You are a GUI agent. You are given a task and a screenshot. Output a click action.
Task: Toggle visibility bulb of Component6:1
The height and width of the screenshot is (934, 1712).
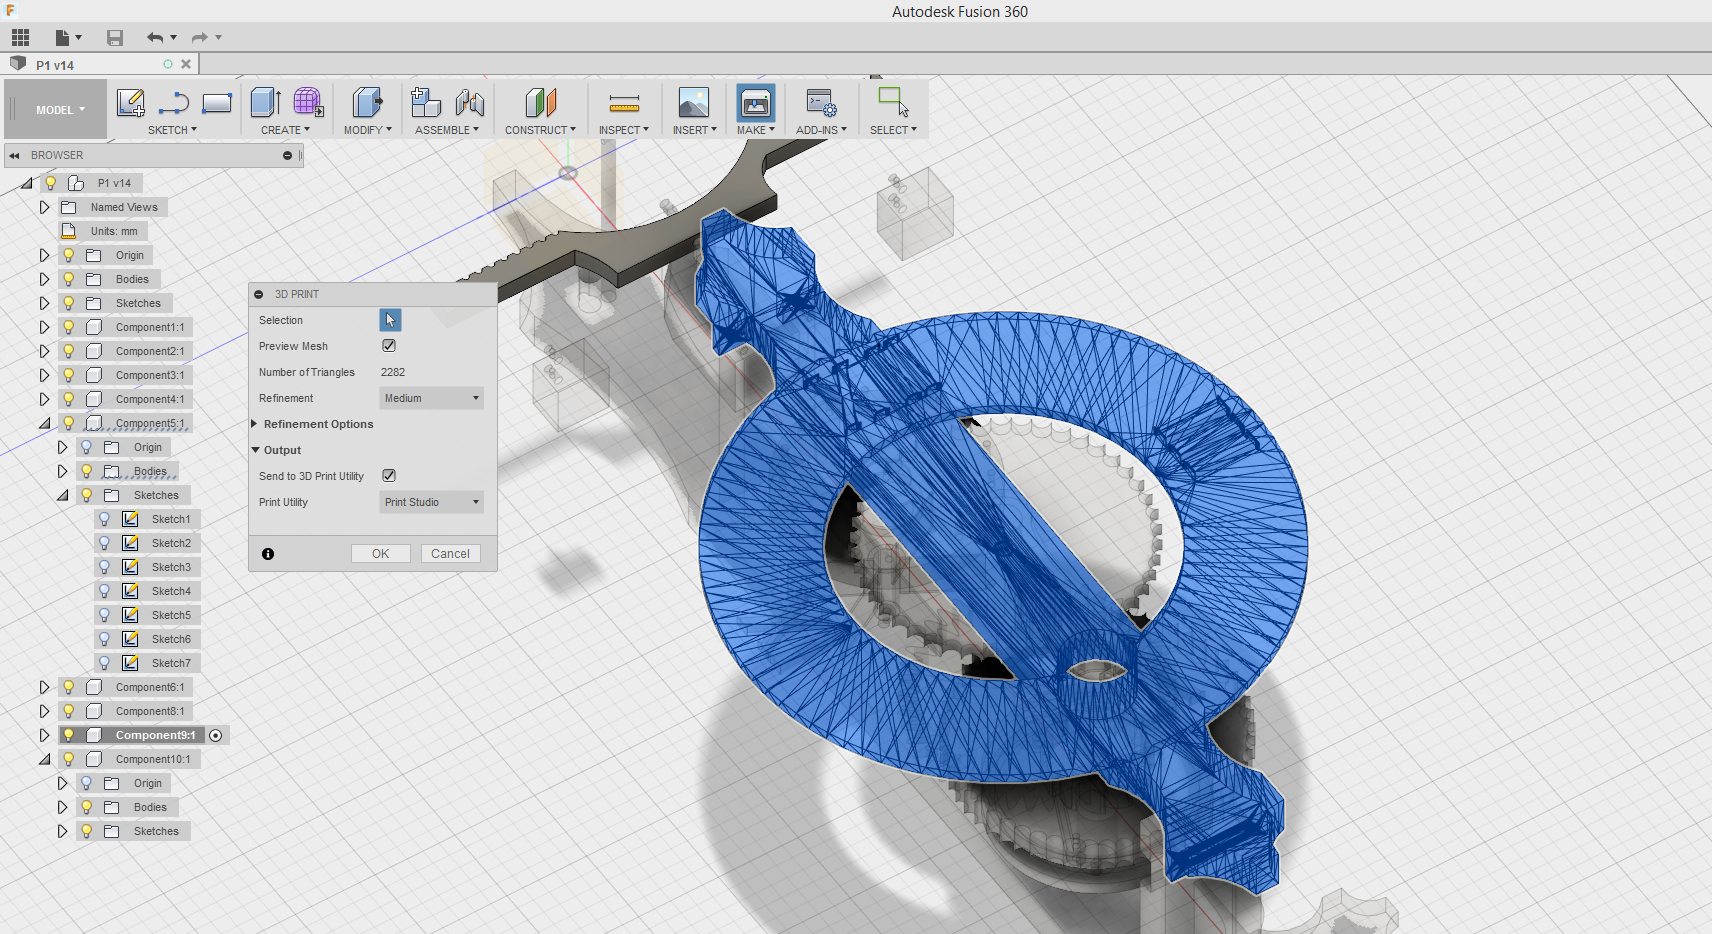[69, 687]
